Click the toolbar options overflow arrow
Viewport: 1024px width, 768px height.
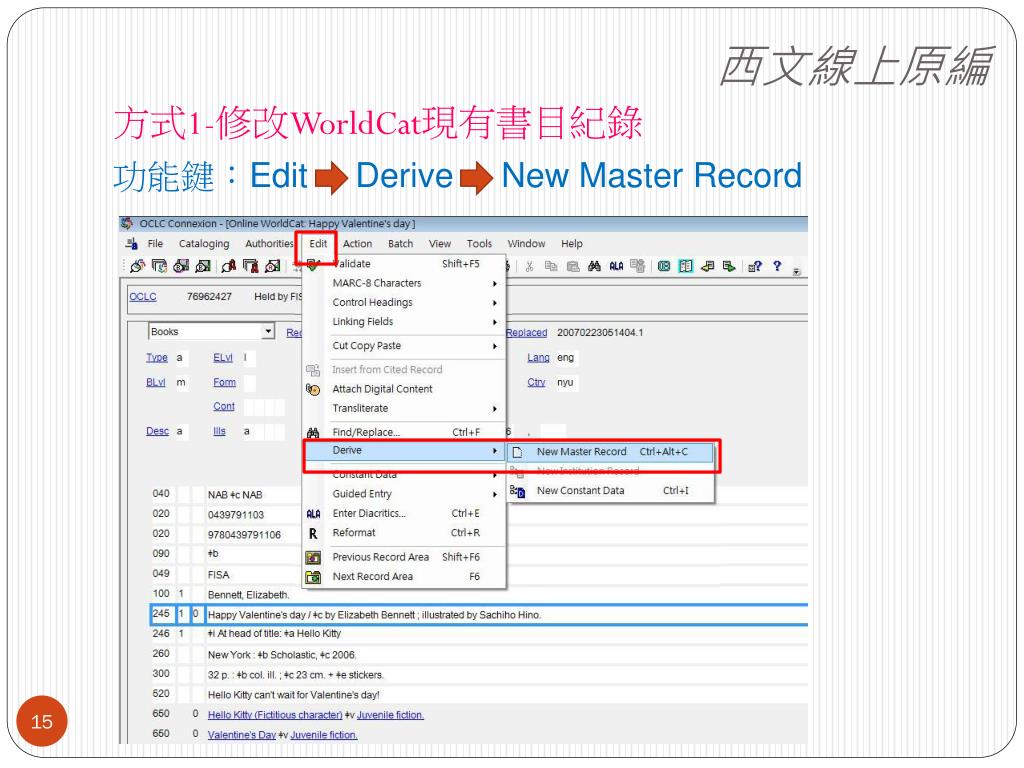click(x=797, y=271)
